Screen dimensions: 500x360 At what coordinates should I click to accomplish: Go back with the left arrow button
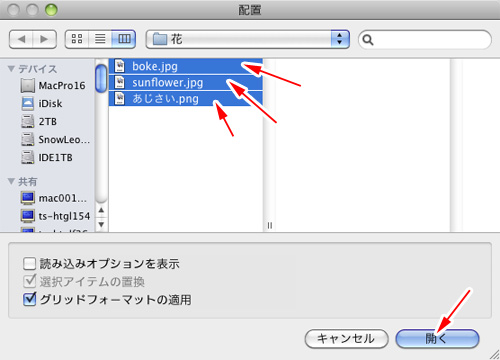point(21,39)
